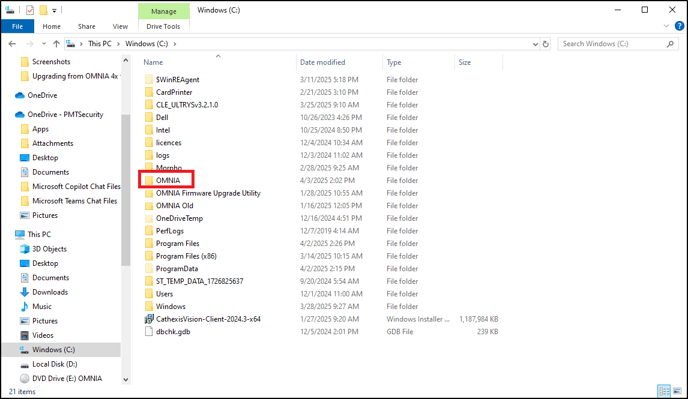Screen dimensions: 688x399
Task: Click This PC in the address bar
Action: click(100, 44)
